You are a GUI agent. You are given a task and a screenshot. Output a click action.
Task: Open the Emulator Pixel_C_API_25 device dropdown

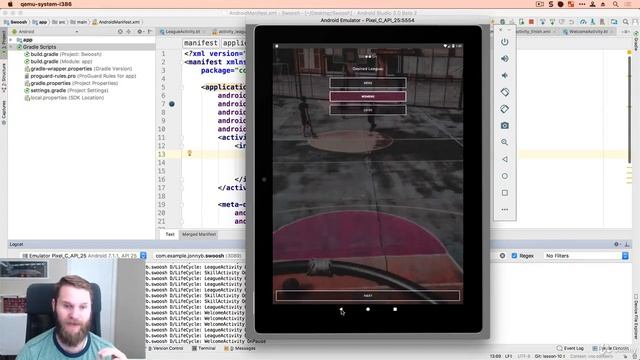tap(84, 256)
